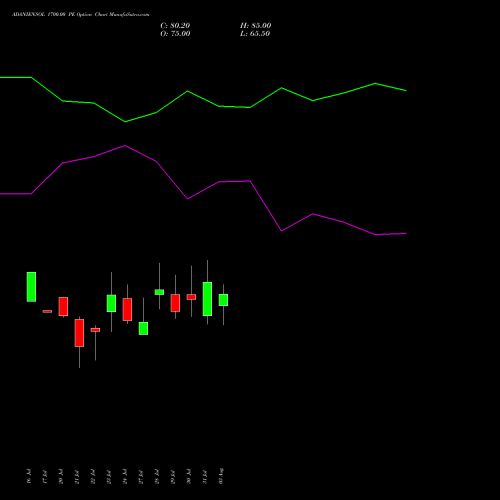Click the high value 'H: 85.00'
500x500 pixels.
tap(256, 26)
